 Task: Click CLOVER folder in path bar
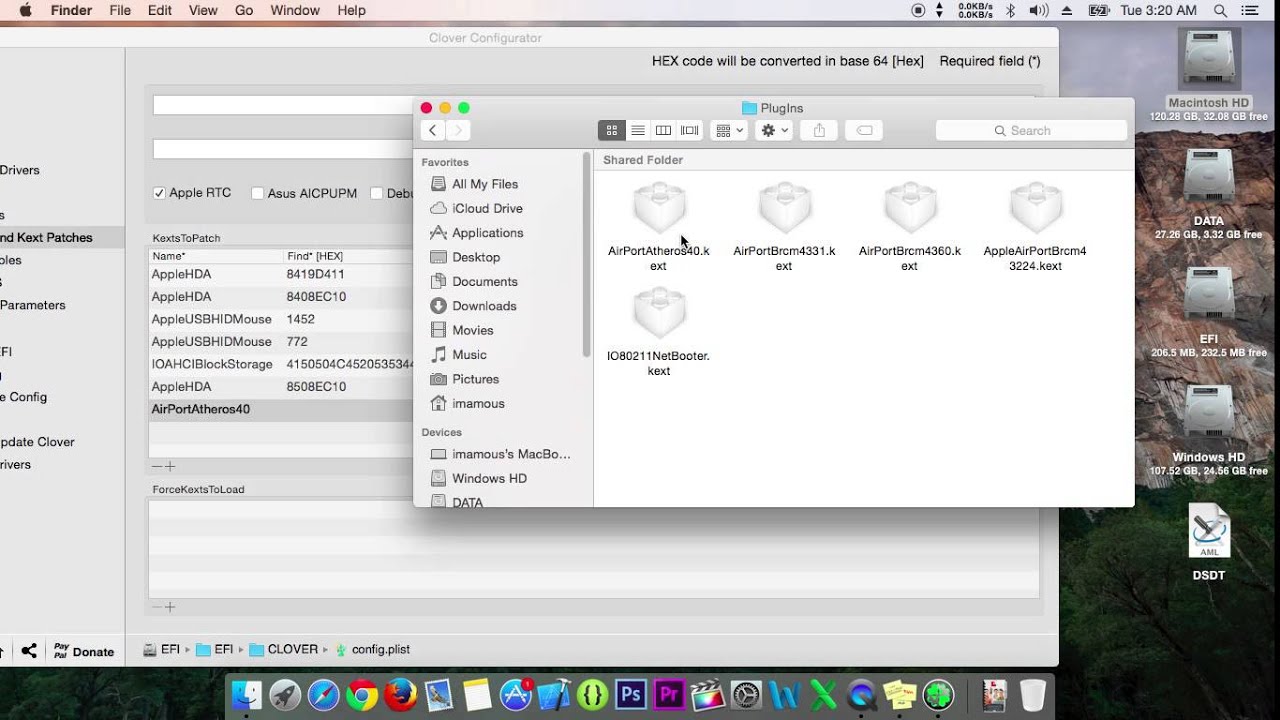click(283, 649)
